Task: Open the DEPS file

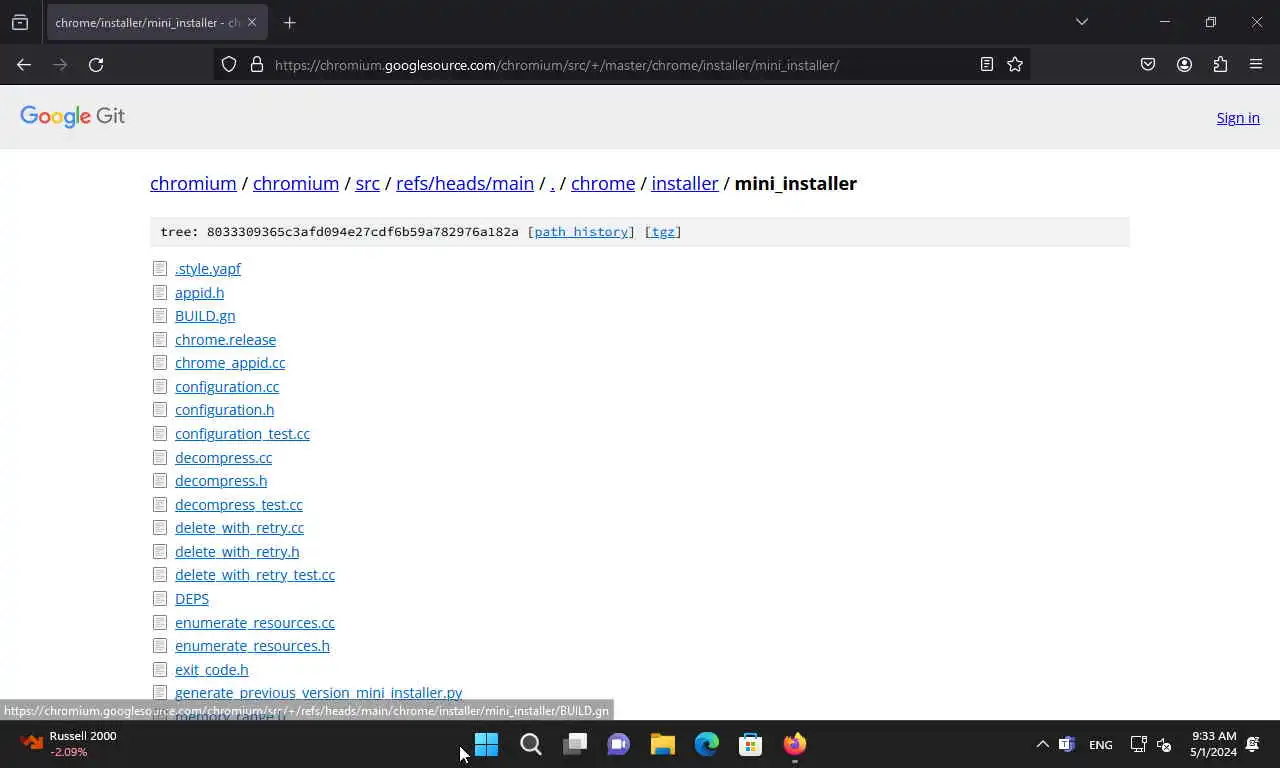Action: 192,599
